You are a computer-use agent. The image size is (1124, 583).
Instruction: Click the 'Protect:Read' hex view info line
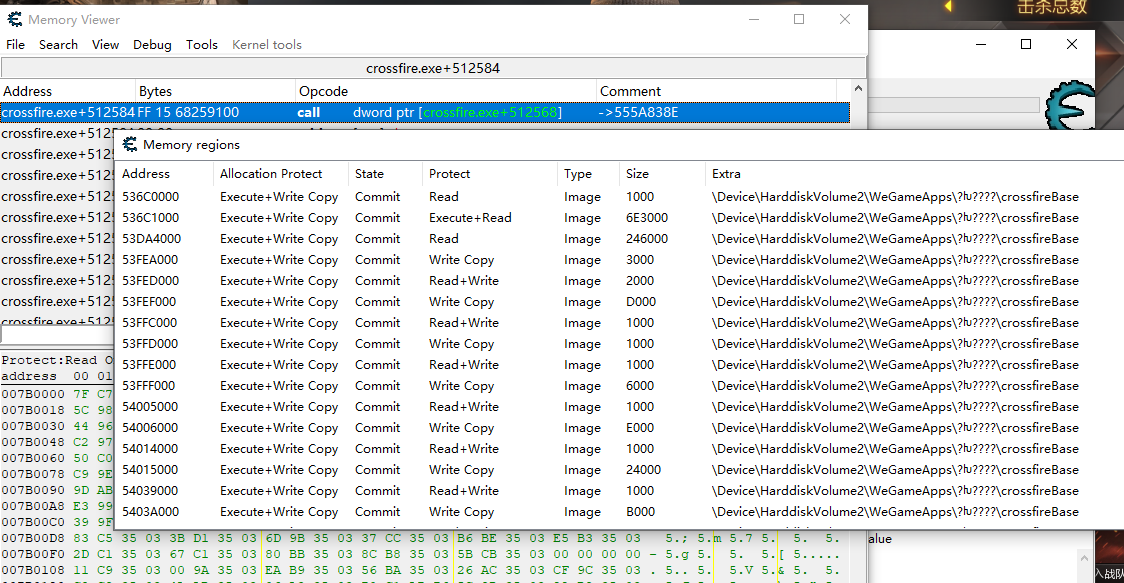[x=57, y=360]
